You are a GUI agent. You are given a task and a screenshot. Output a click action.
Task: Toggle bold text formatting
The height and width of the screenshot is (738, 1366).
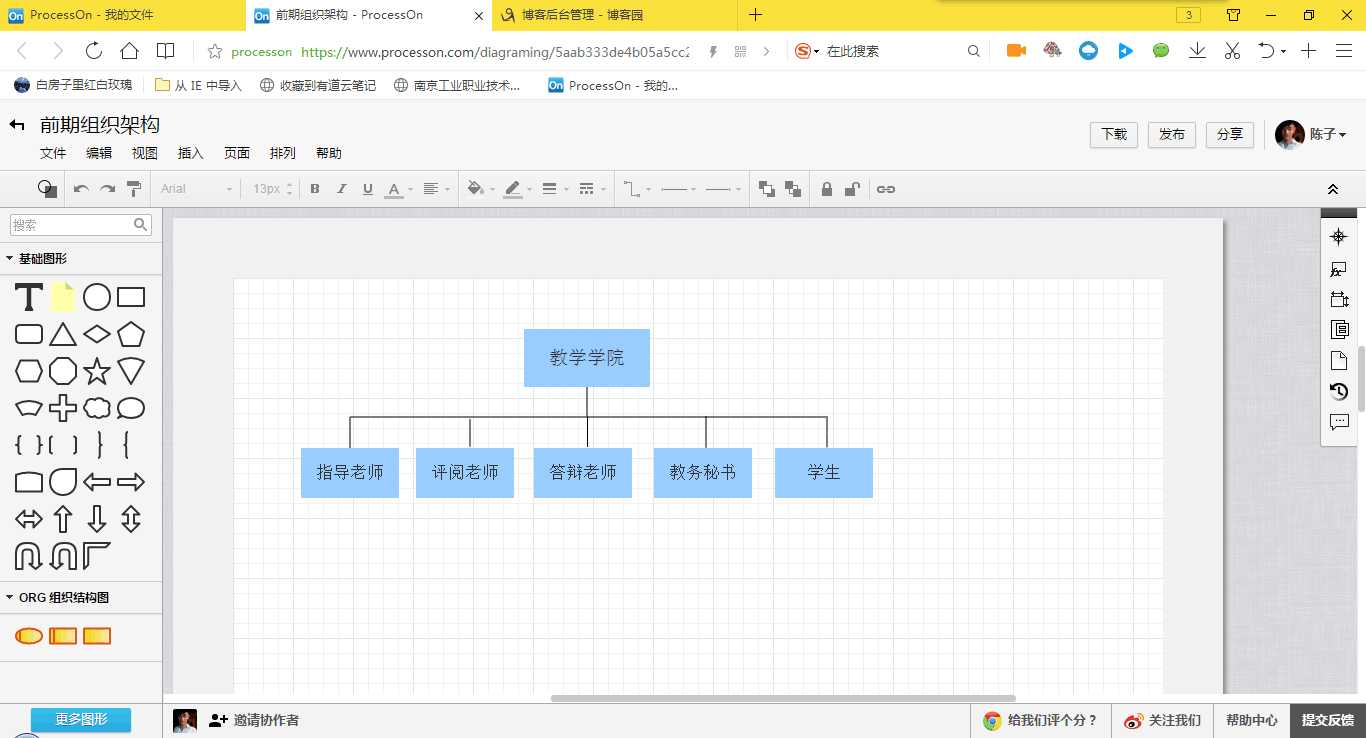[x=315, y=189]
